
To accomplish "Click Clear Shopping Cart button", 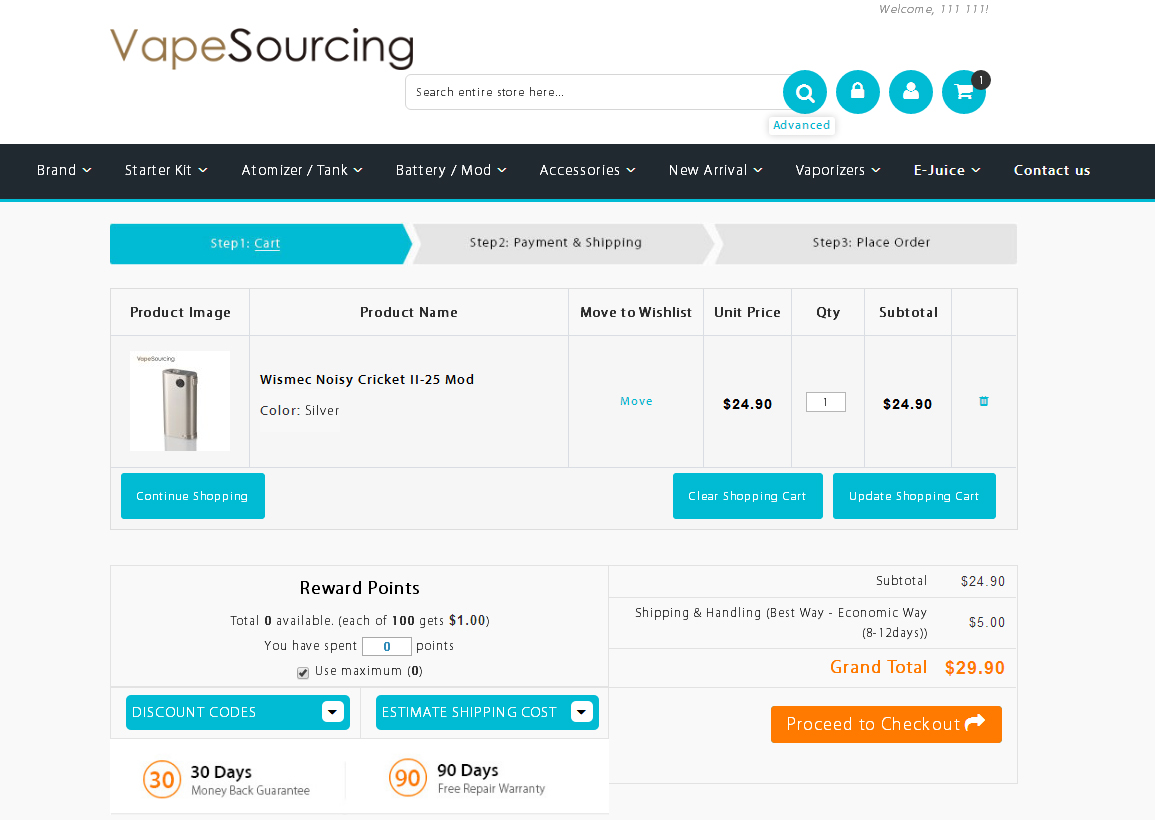I will click(x=747, y=496).
